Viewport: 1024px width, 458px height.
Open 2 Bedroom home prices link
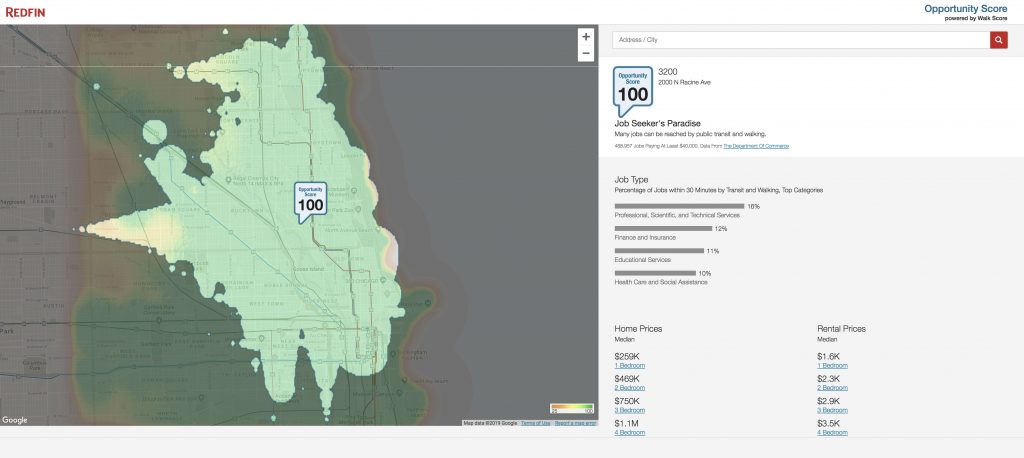629,388
